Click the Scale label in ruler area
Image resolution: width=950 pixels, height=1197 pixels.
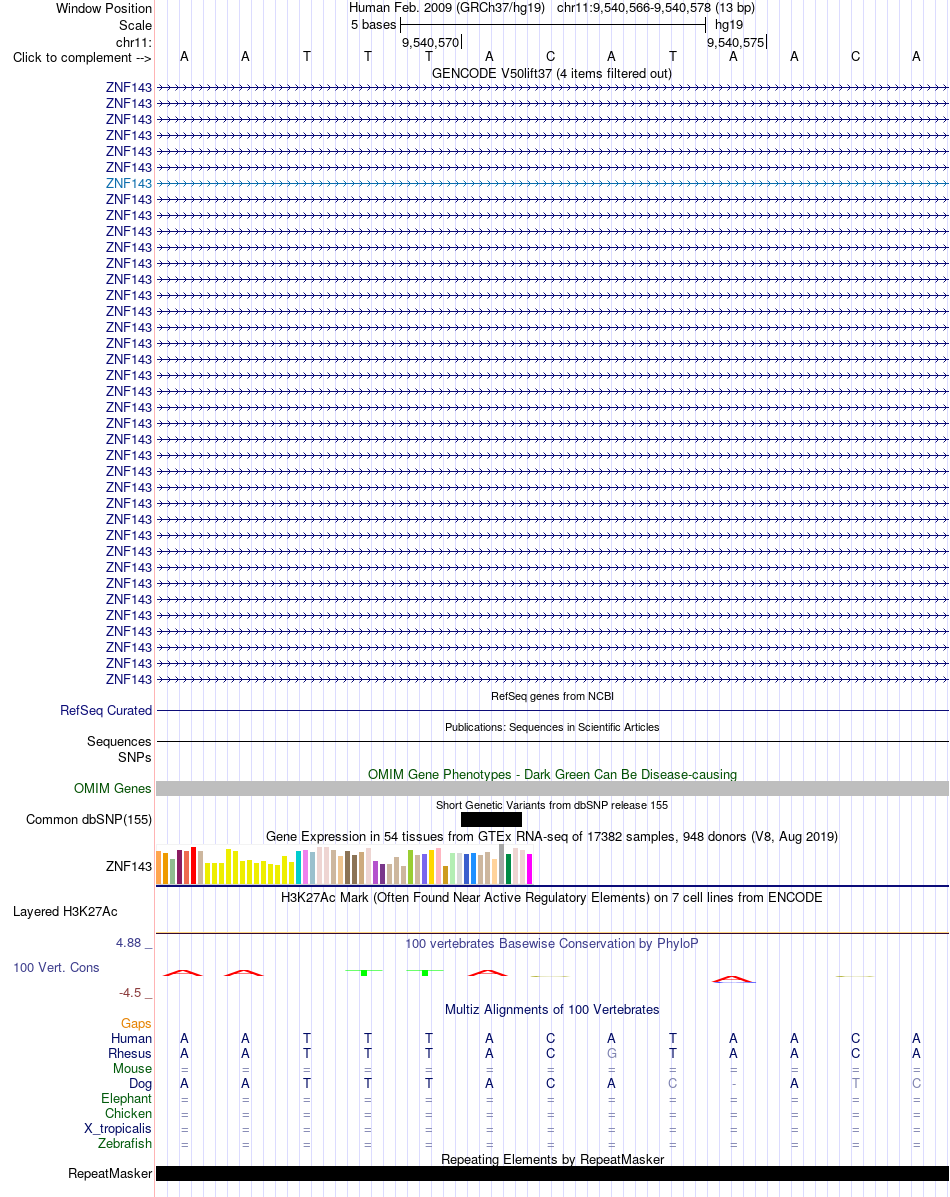pos(135,25)
